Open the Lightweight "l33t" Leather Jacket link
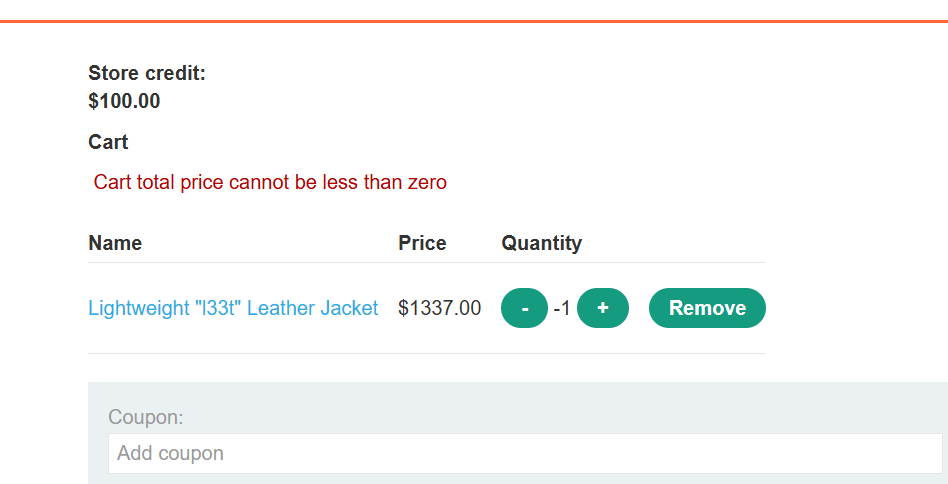Image resolution: width=948 pixels, height=484 pixels. click(233, 308)
